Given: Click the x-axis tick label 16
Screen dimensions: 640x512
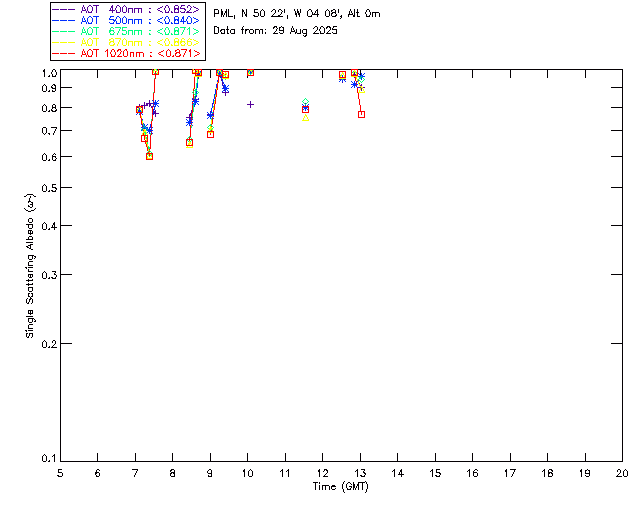Looking at the screenshot, I should click(x=473, y=473).
